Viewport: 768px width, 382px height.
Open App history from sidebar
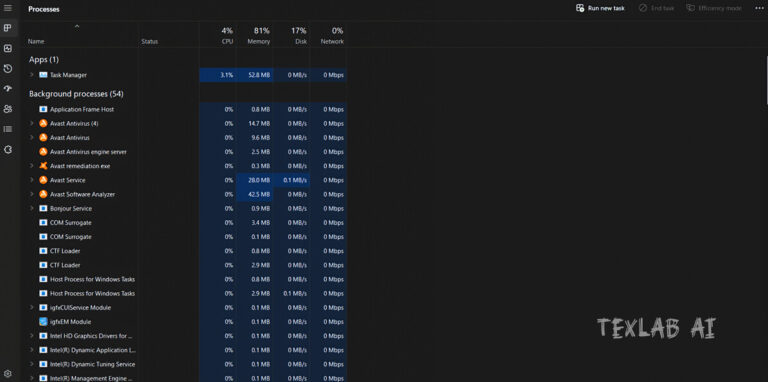click(7, 69)
